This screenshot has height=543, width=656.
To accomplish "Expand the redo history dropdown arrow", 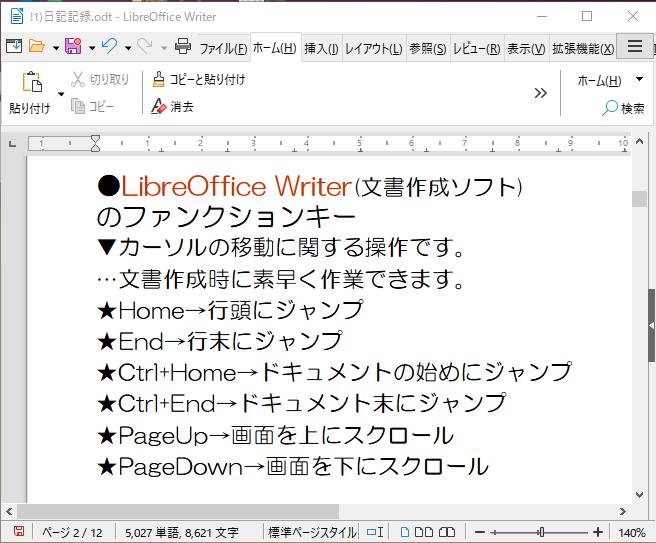I will coord(164,48).
